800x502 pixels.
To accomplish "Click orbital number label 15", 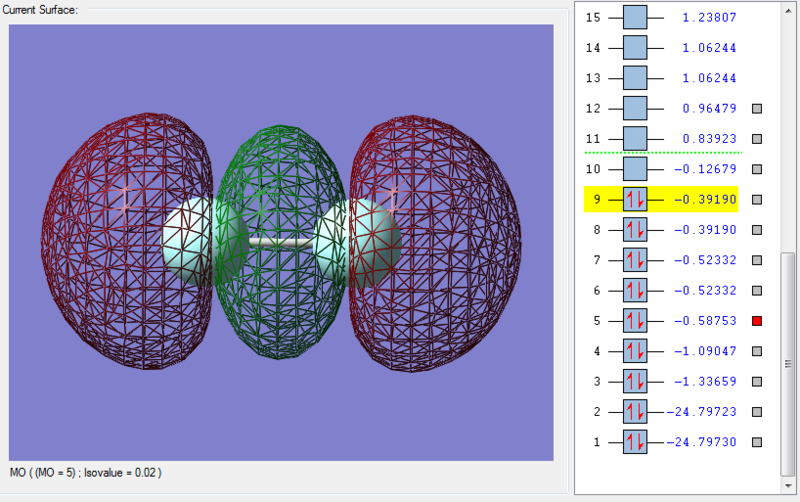I will (x=593, y=17).
